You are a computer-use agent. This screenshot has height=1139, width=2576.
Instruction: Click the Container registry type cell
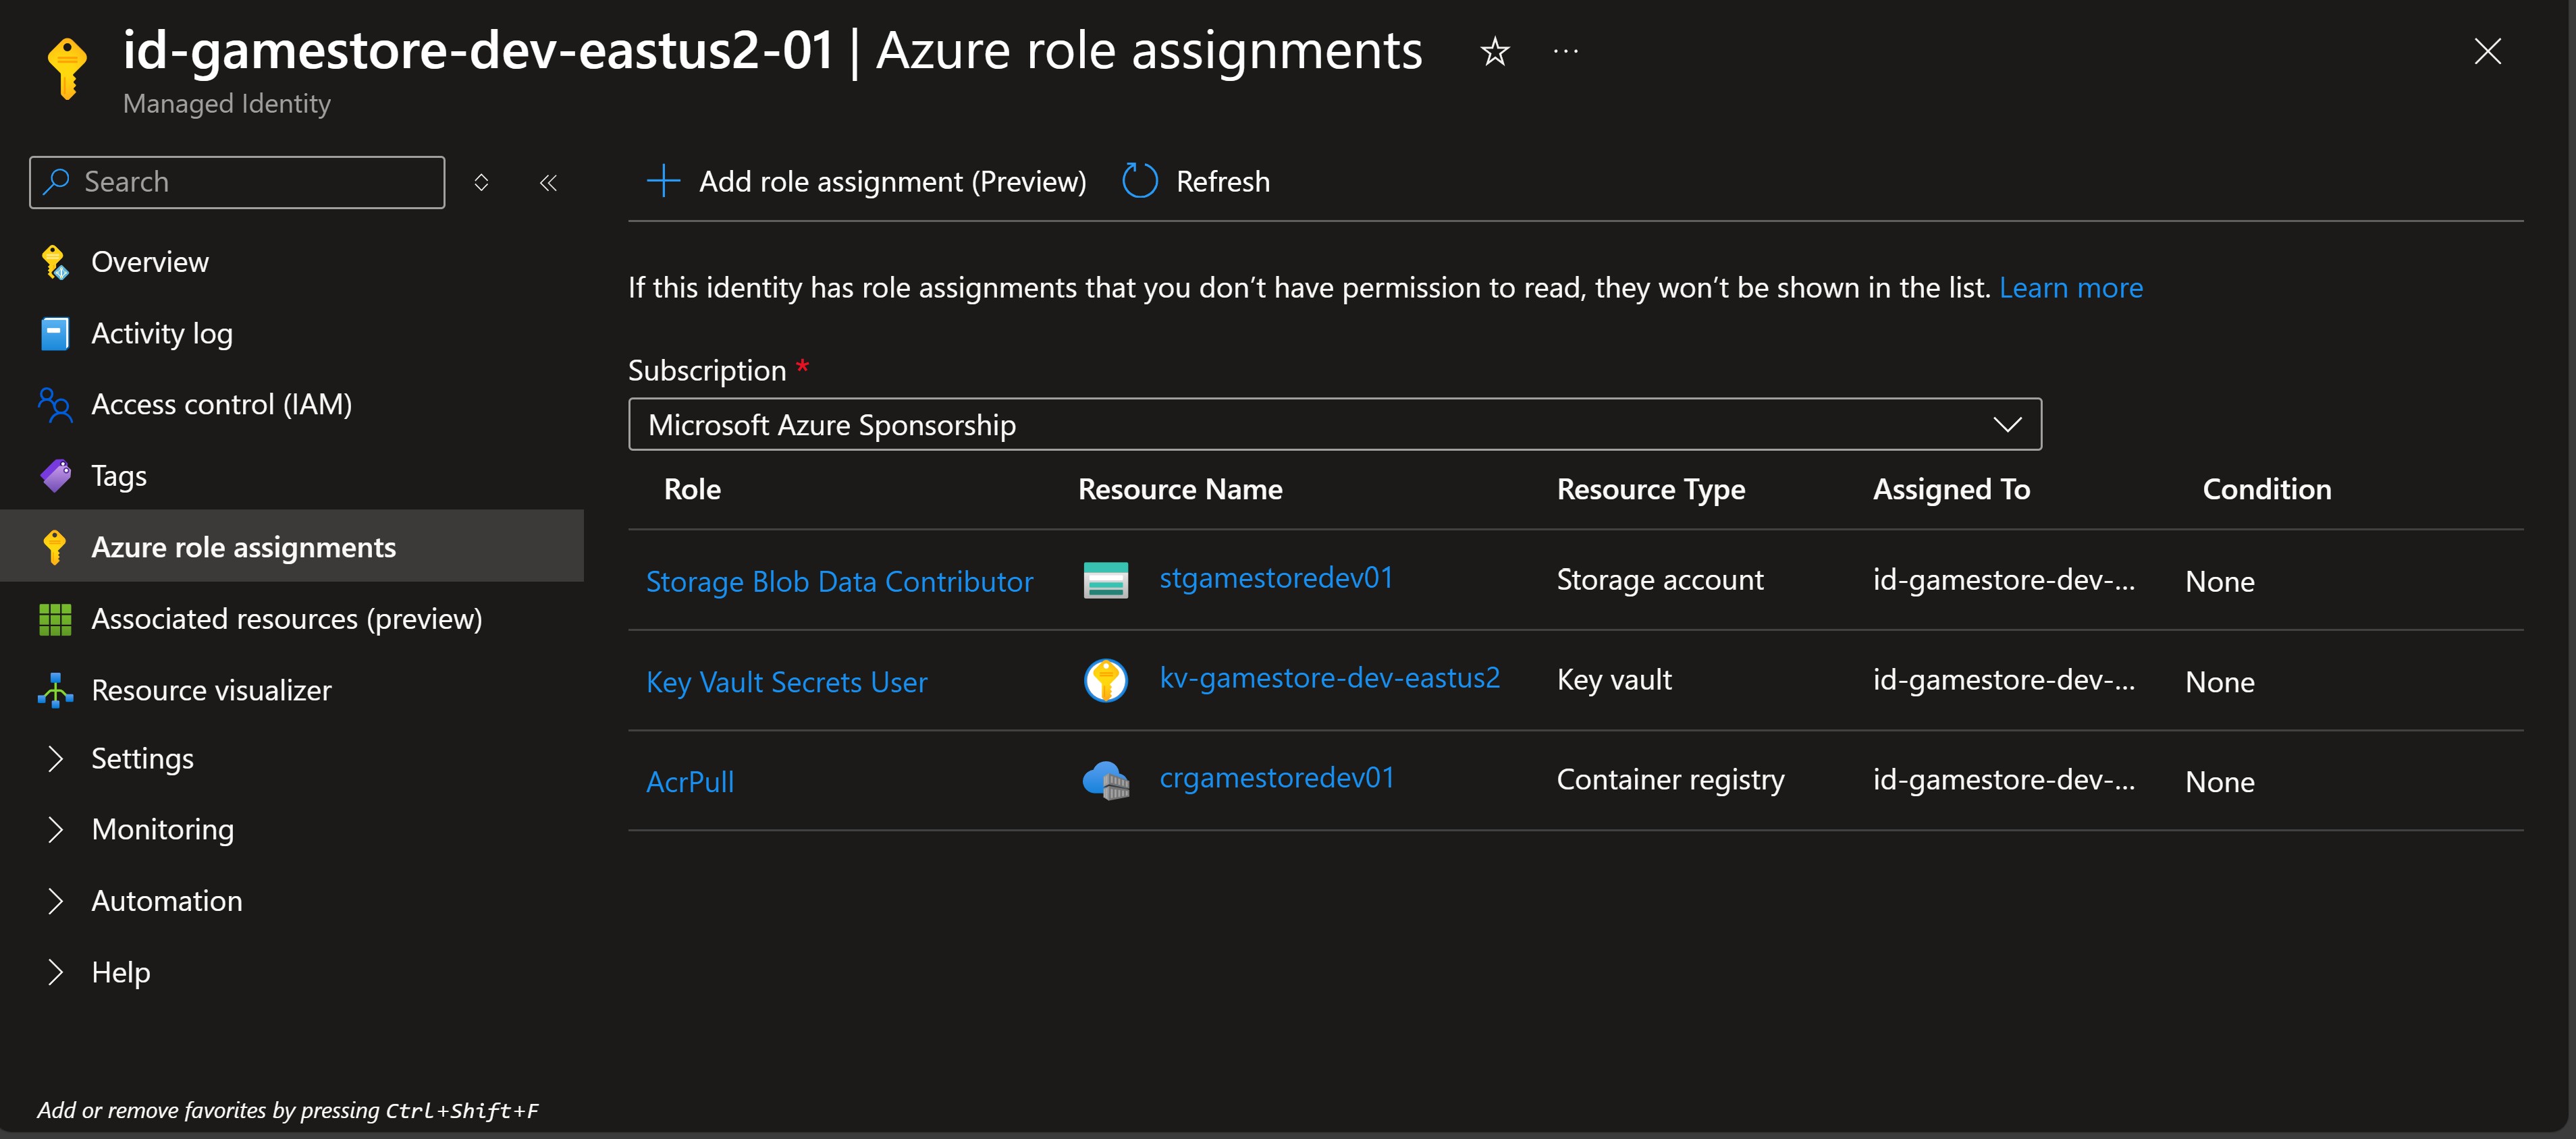(1670, 780)
